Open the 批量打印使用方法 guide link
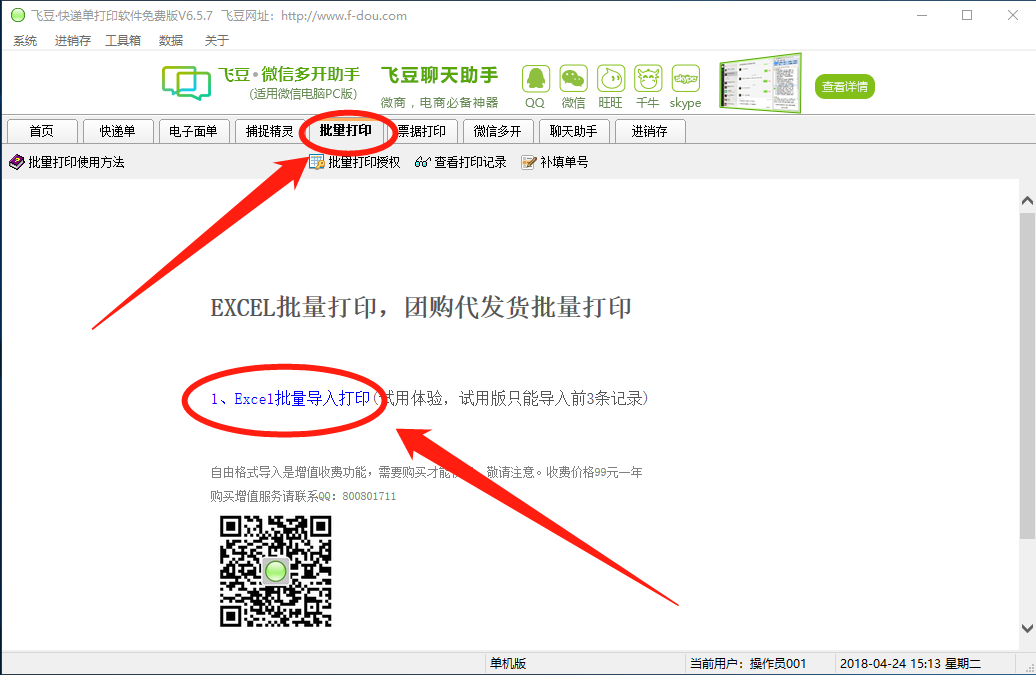1036x675 pixels. coord(76,162)
